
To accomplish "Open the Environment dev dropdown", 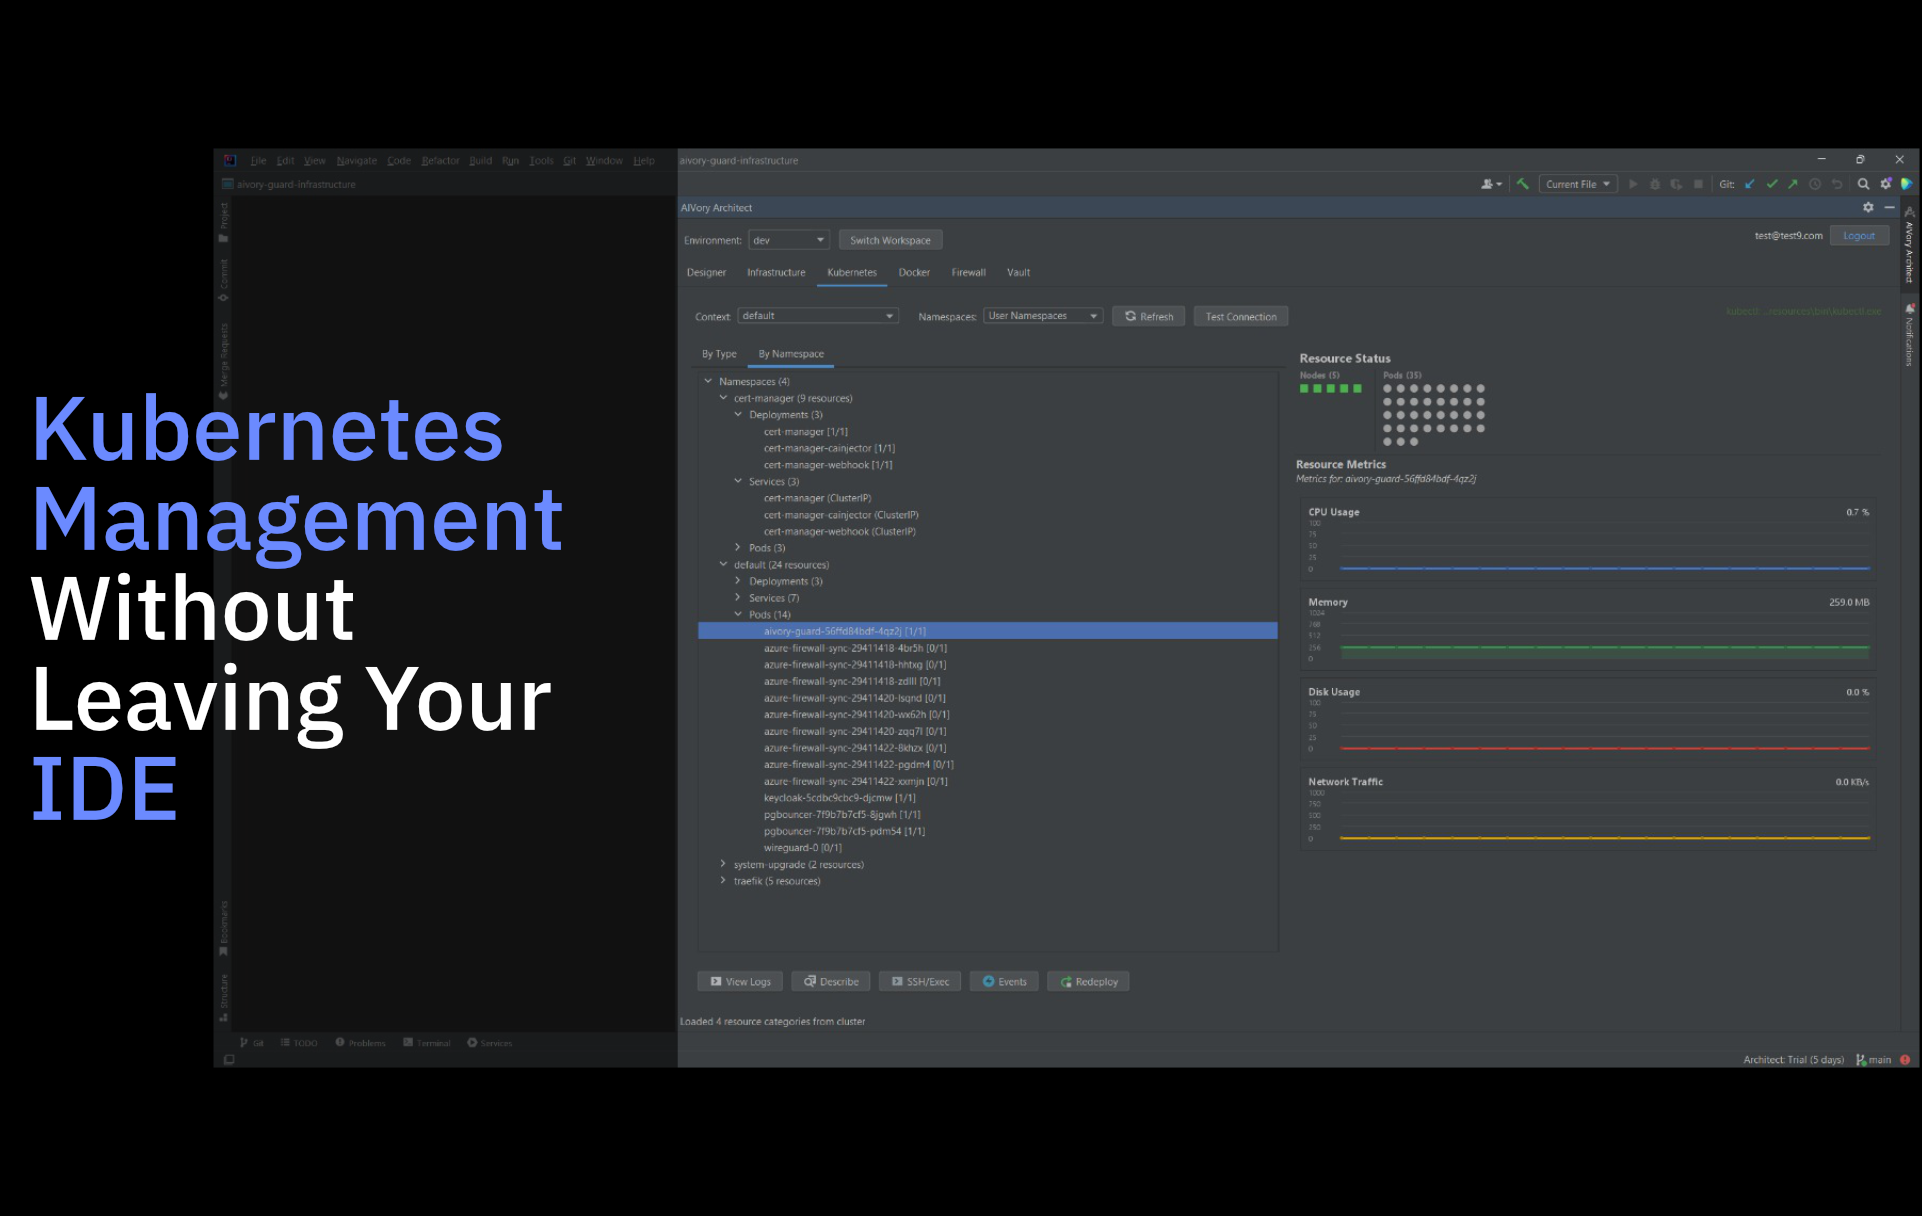I will (x=789, y=240).
